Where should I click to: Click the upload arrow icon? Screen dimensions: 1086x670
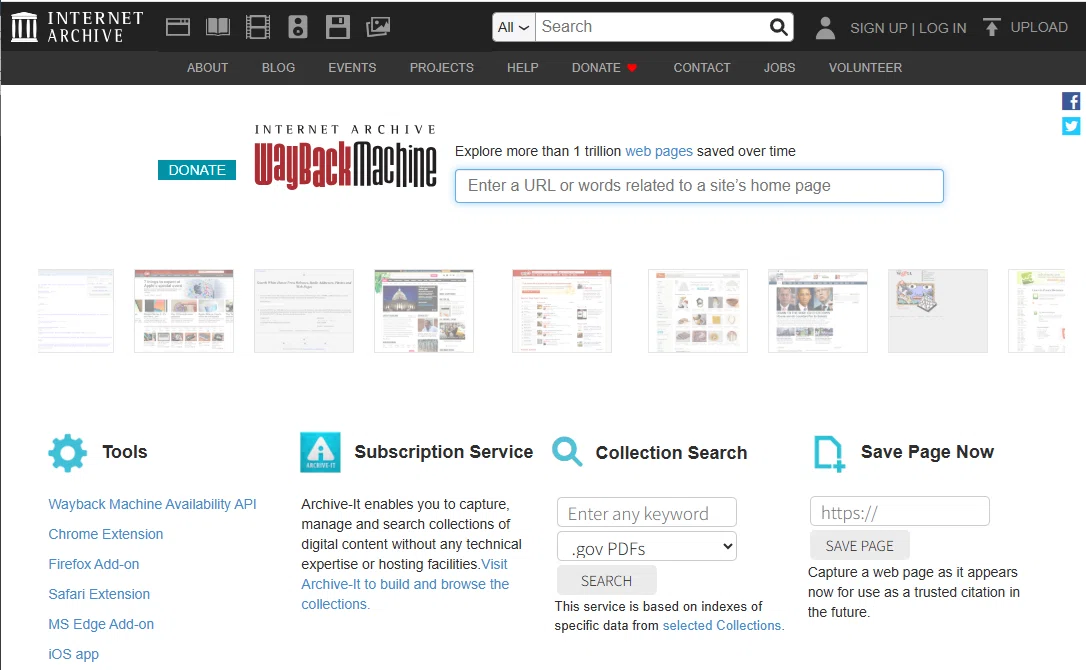[991, 27]
